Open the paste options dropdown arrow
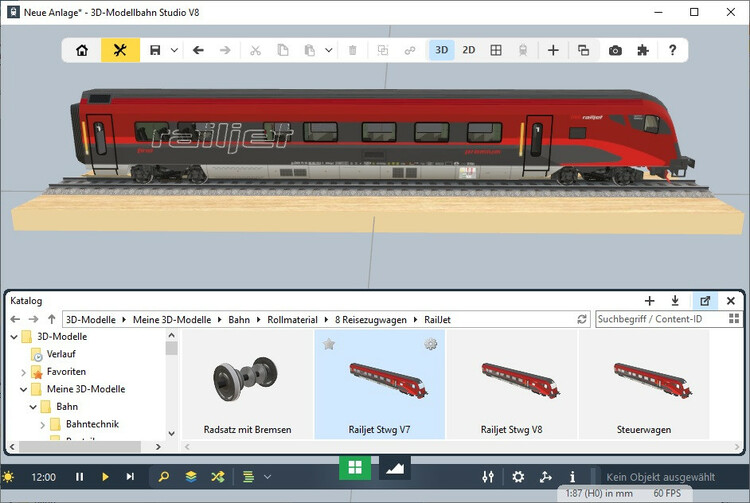Viewport: 750px width, 503px height. tap(329, 50)
